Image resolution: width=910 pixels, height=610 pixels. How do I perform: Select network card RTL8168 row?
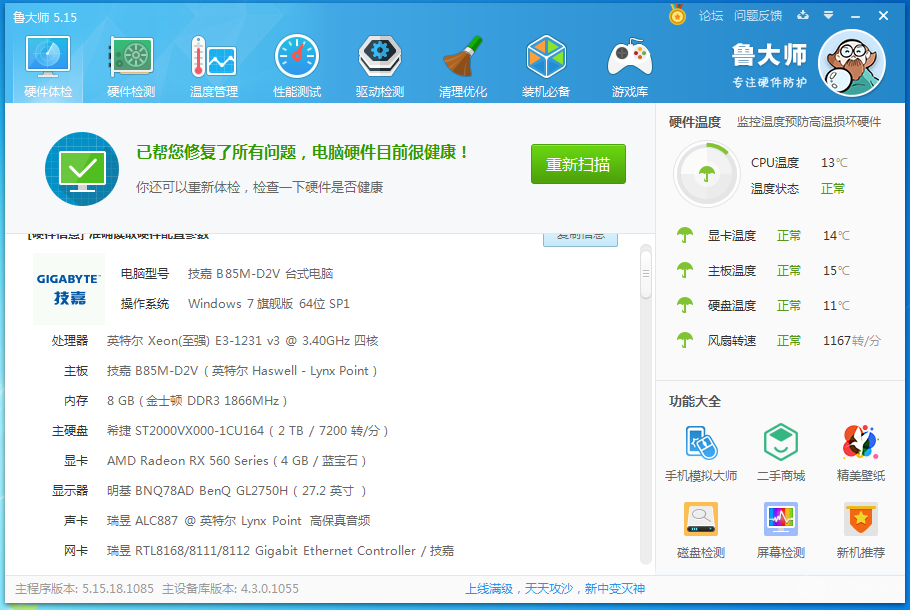(x=280, y=551)
